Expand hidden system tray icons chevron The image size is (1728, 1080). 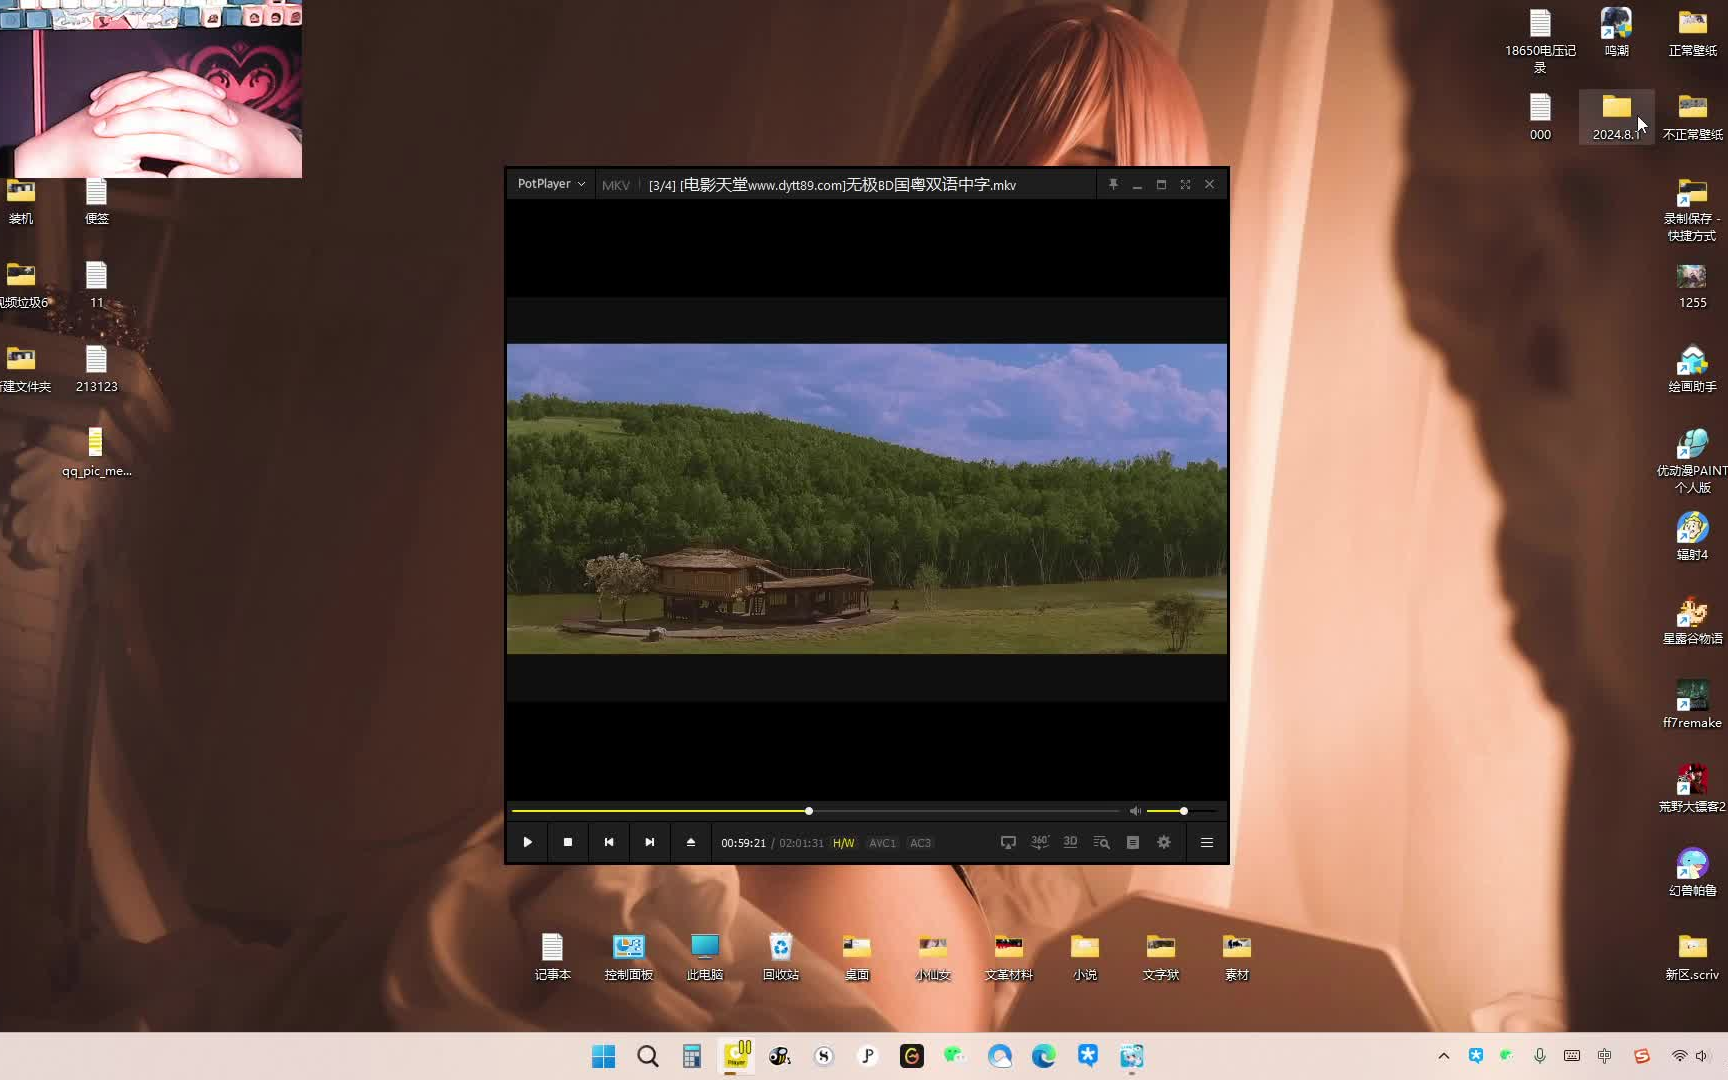1443,1056
